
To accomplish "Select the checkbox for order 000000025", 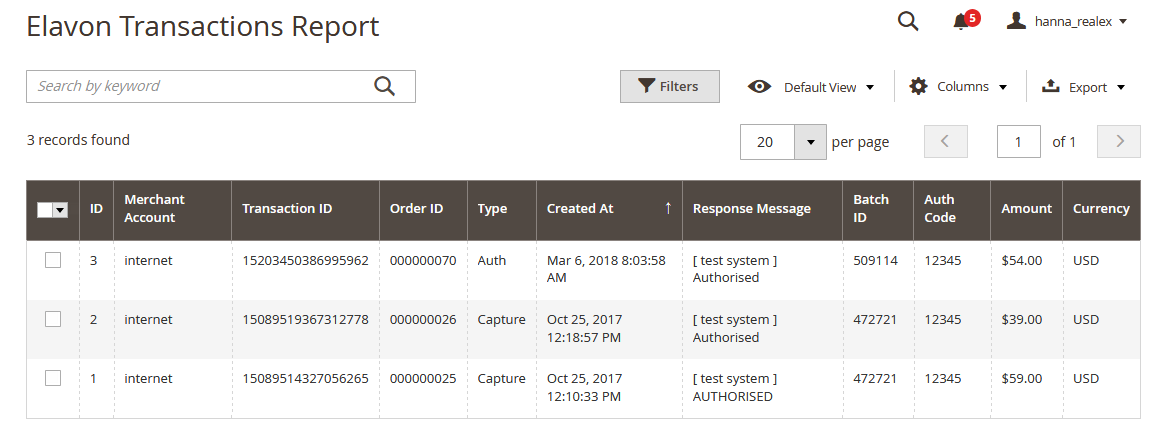I will [53, 378].
